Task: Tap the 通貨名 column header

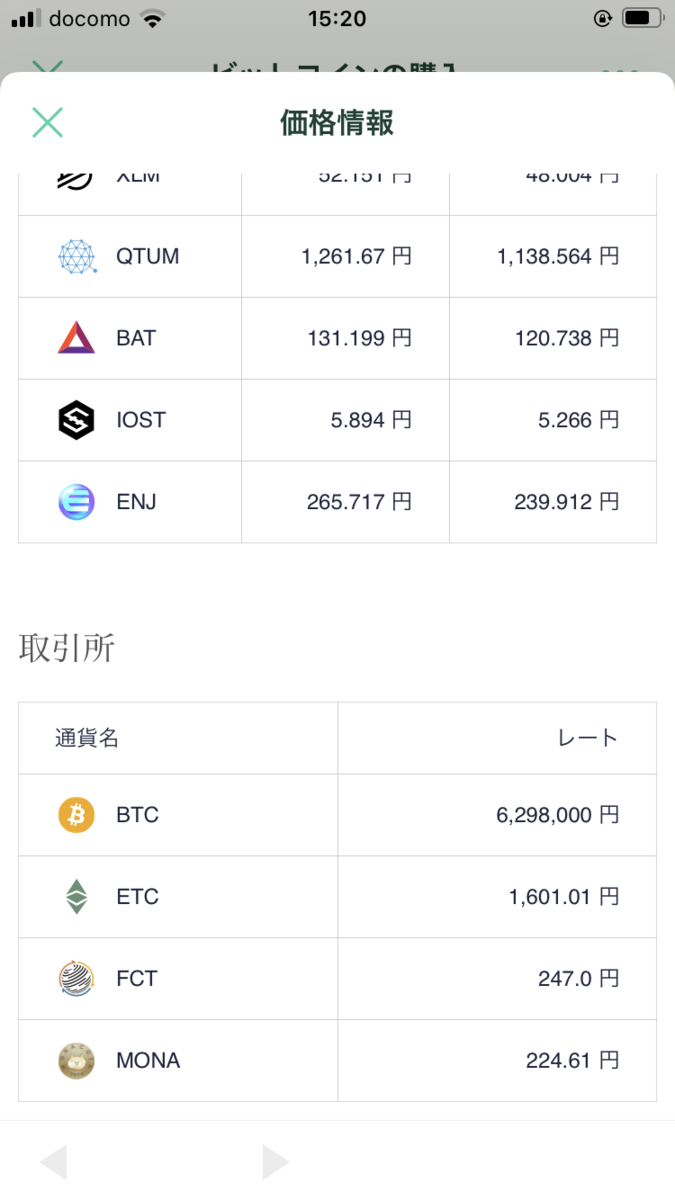Action: tap(87, 739)
